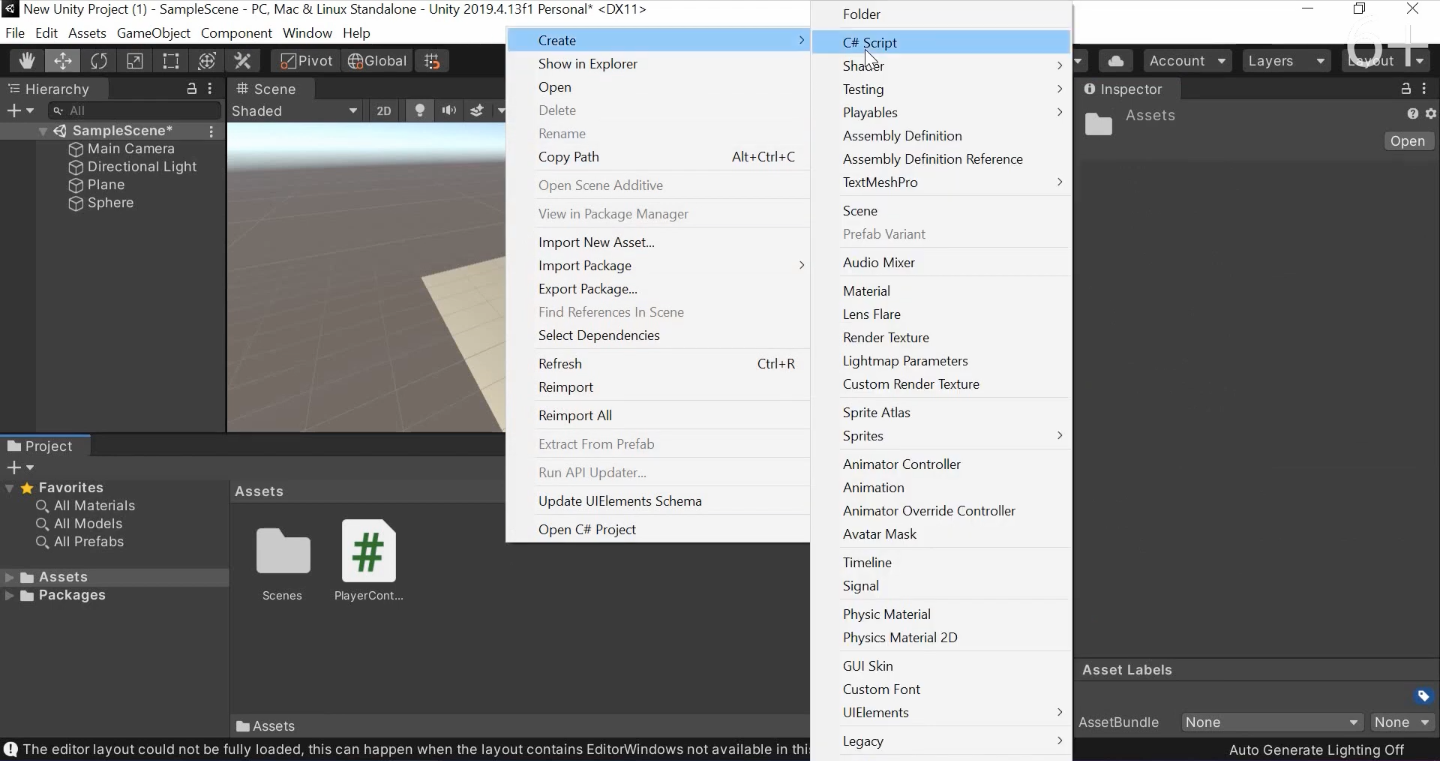Collapse the SampleScene hierarchy tree
The height and width of the screenshot is (761, 1440).
coord(43,131)
